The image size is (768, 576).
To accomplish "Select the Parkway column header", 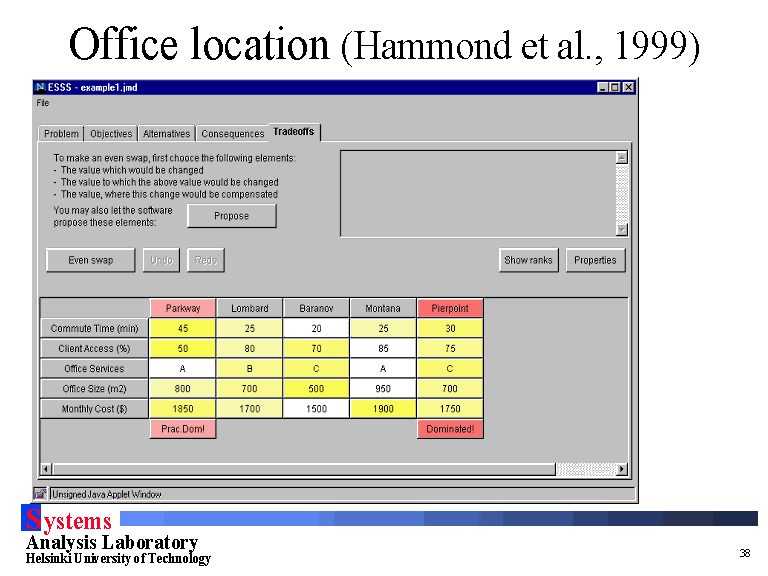I will click(x=183, y=309).
